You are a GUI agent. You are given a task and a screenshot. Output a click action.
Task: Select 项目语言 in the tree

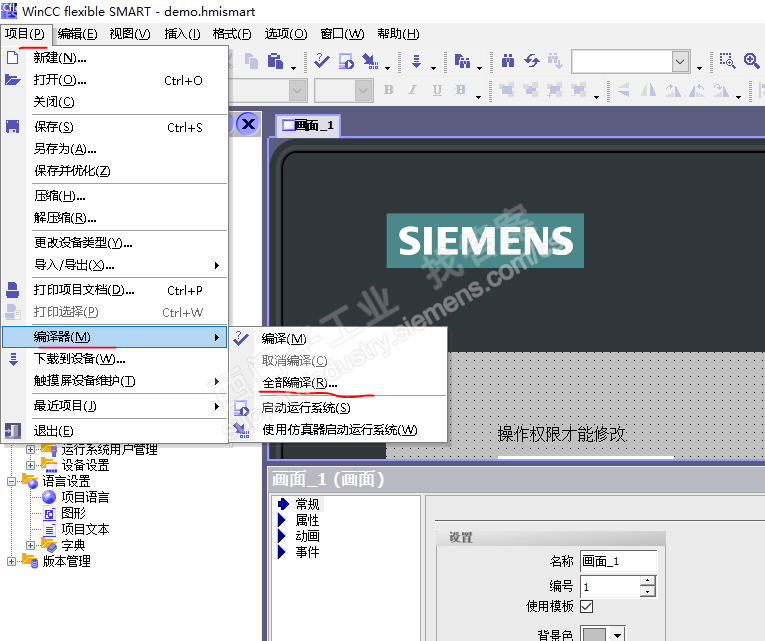pyautogui.click(x=85, y=497)
